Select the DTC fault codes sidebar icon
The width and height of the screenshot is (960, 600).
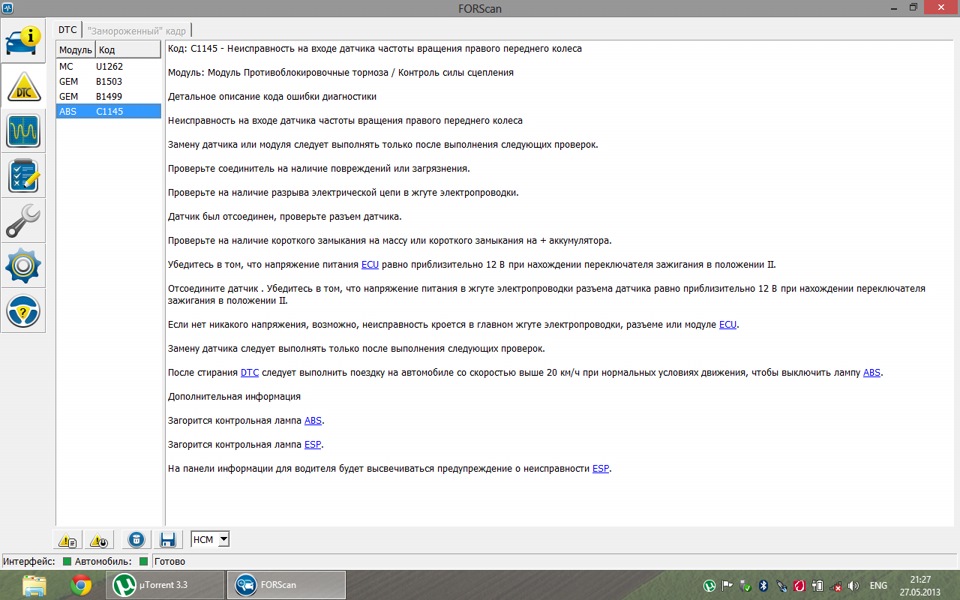[x=23, y=86]
